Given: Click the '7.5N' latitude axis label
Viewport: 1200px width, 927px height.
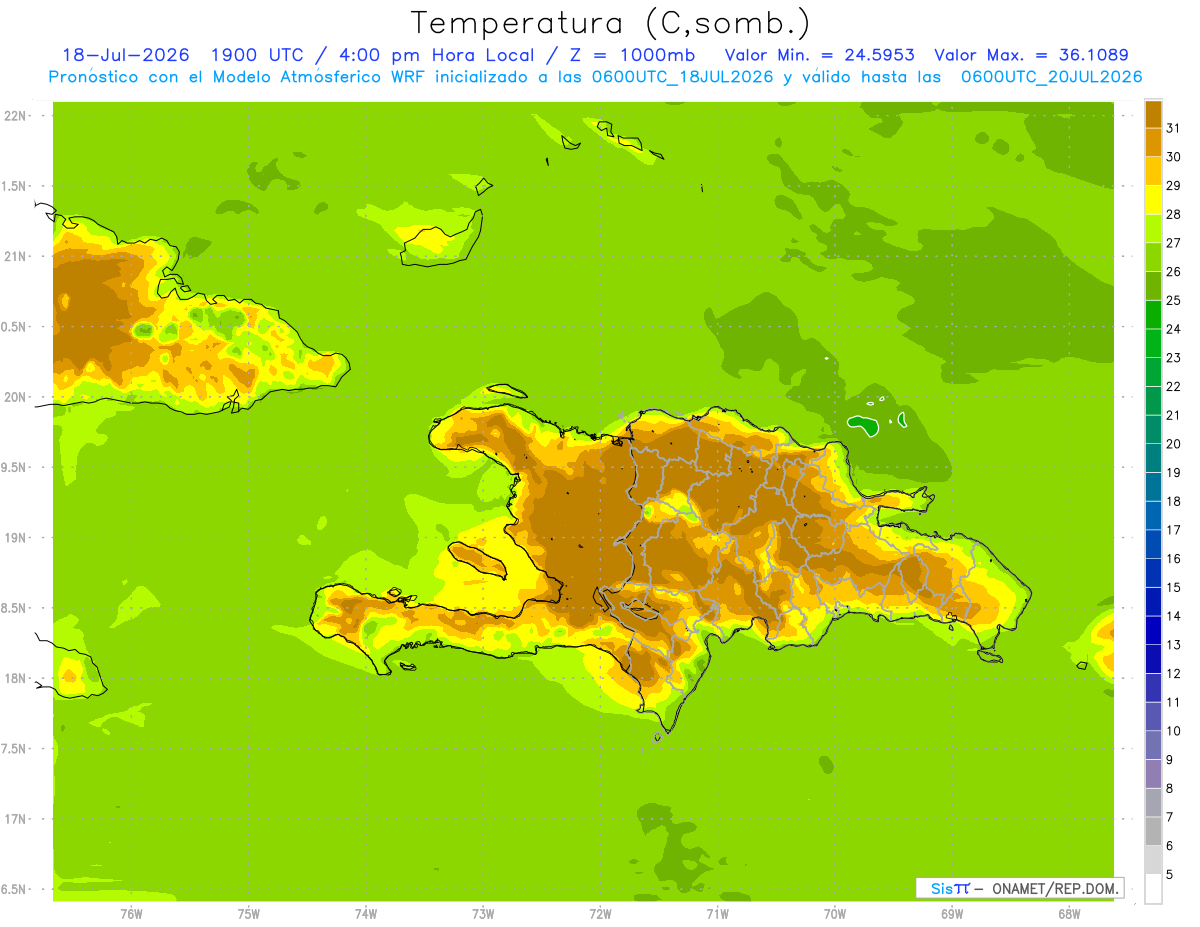Looking at the screenshot, I should coord(15,749).
